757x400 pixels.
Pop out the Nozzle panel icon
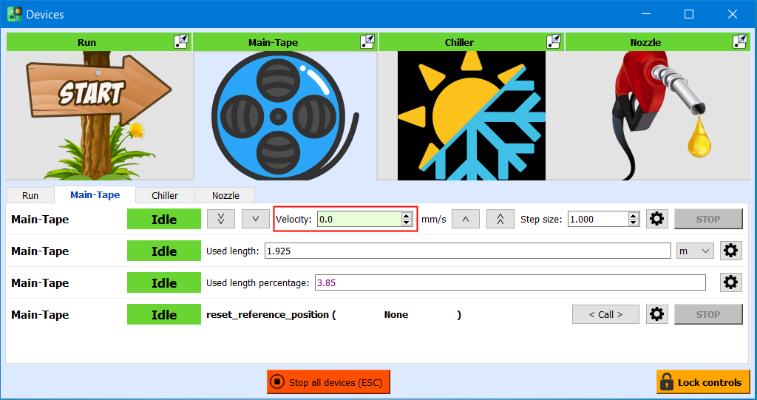pyautogui.click(x=740, y=42)
